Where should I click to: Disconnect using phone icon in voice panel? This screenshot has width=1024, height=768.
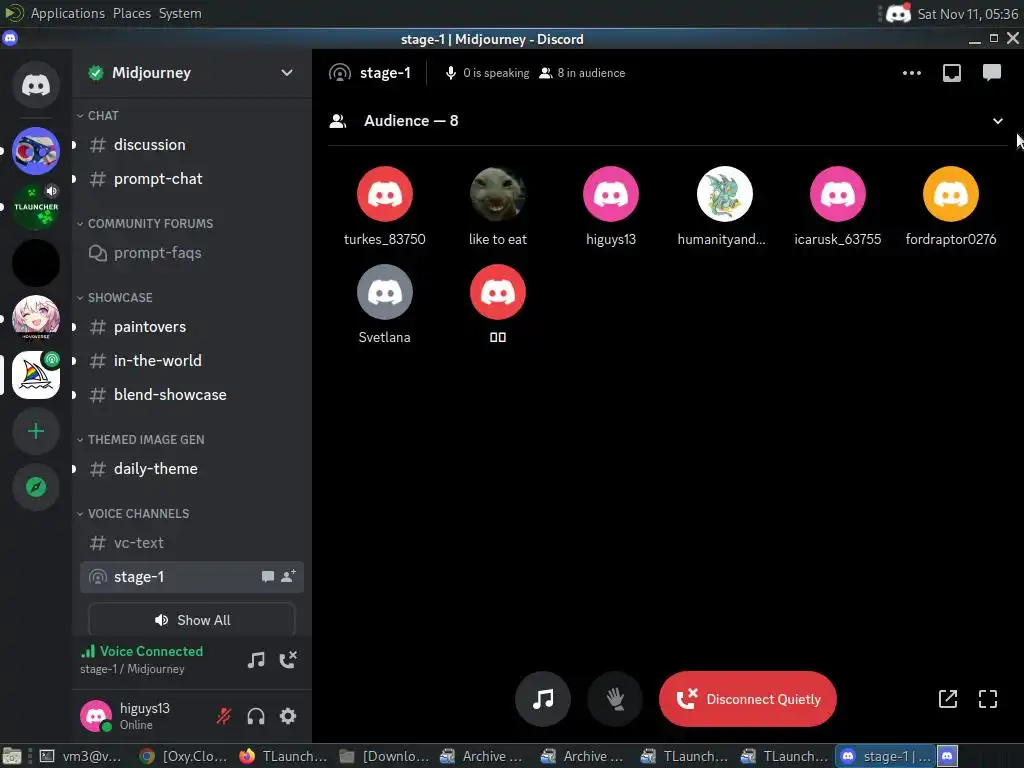(288, 660)
